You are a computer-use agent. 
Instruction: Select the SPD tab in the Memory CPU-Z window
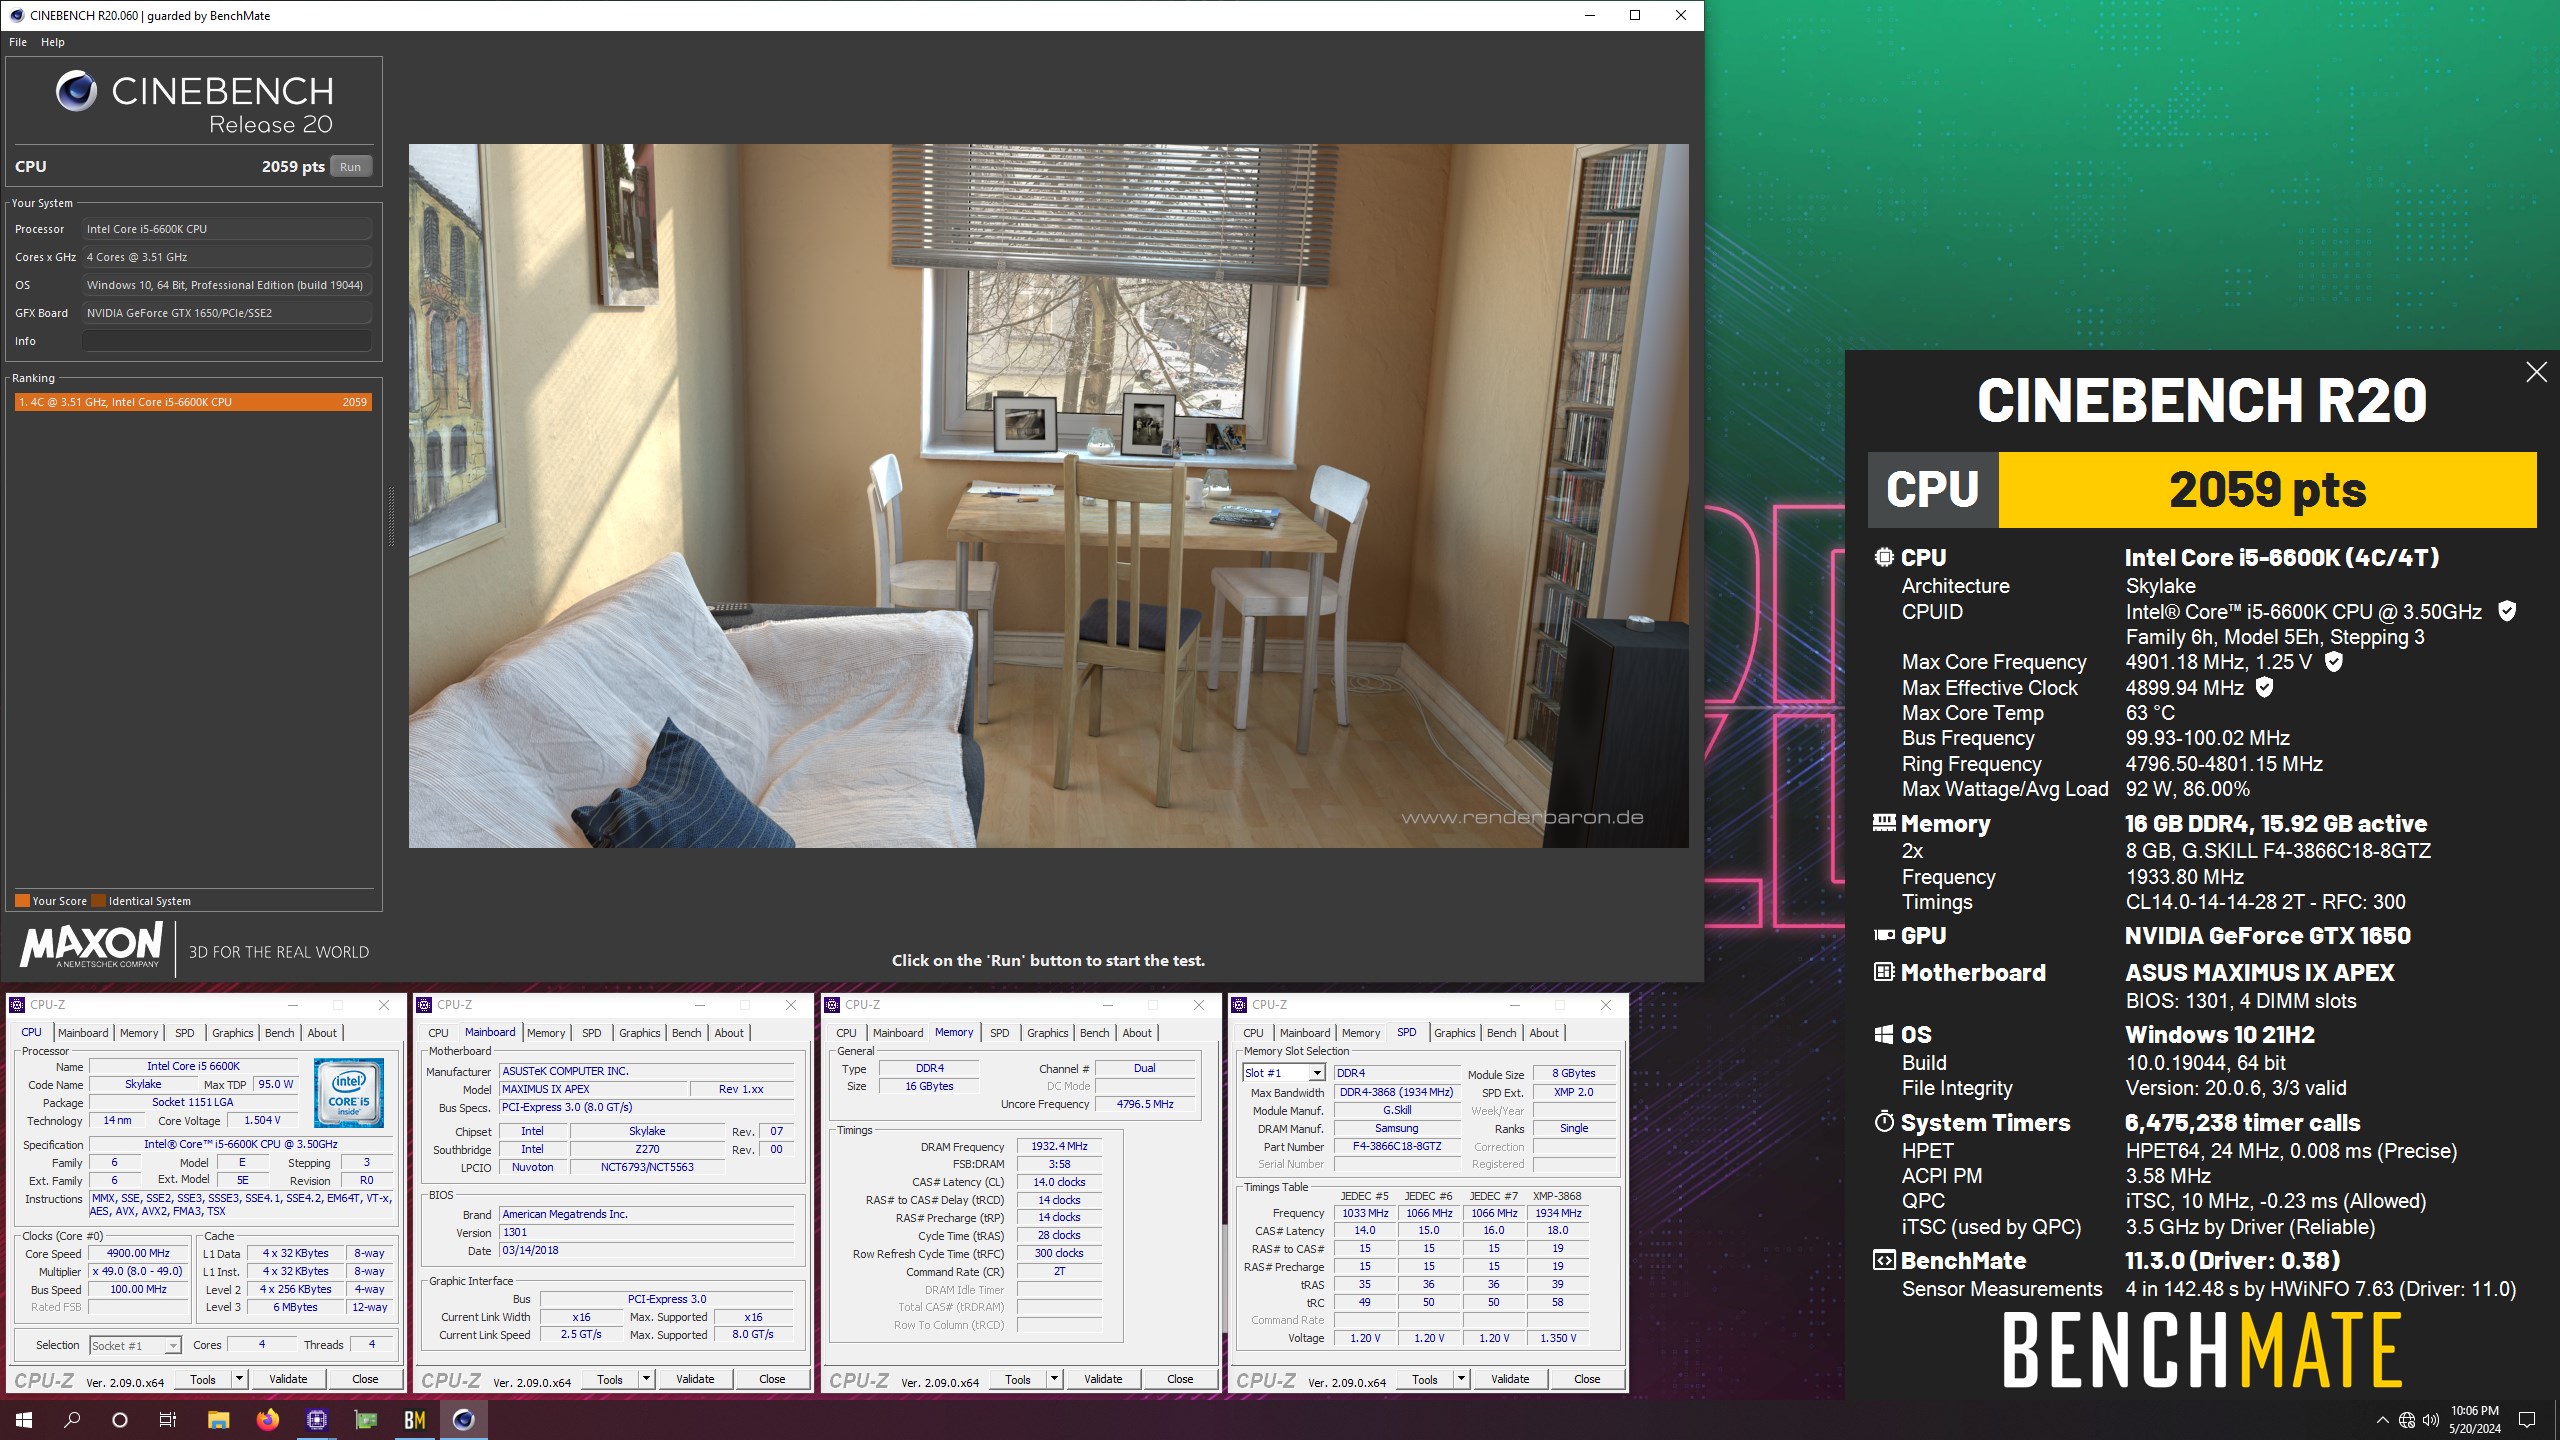pos(999,1033)
